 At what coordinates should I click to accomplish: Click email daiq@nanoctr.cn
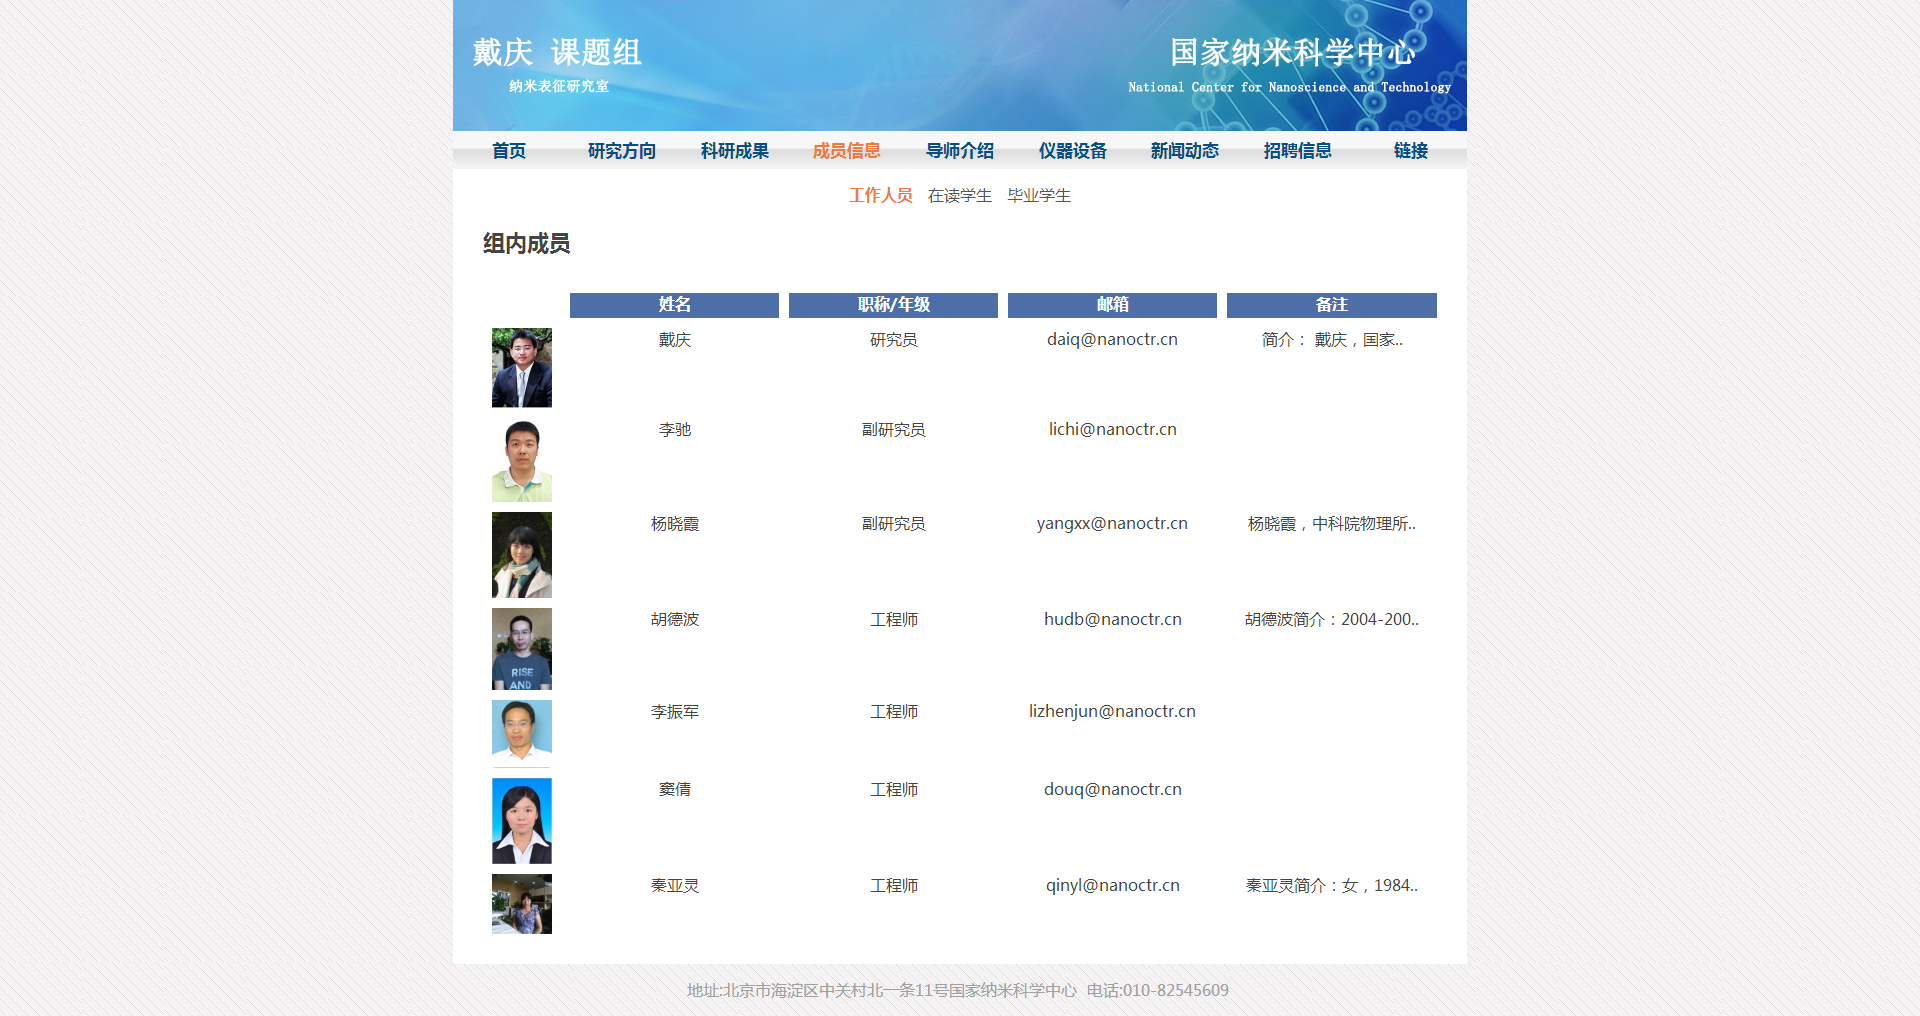(1112, 340)
